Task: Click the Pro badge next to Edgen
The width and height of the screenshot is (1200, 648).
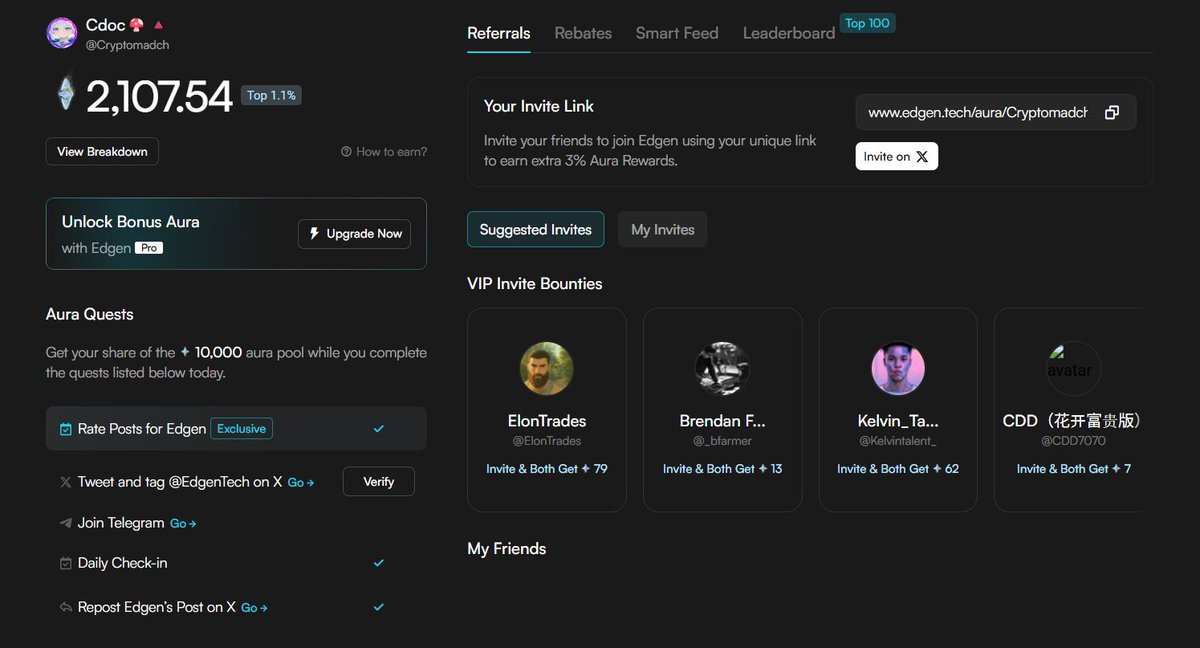Action: (149, 248)
